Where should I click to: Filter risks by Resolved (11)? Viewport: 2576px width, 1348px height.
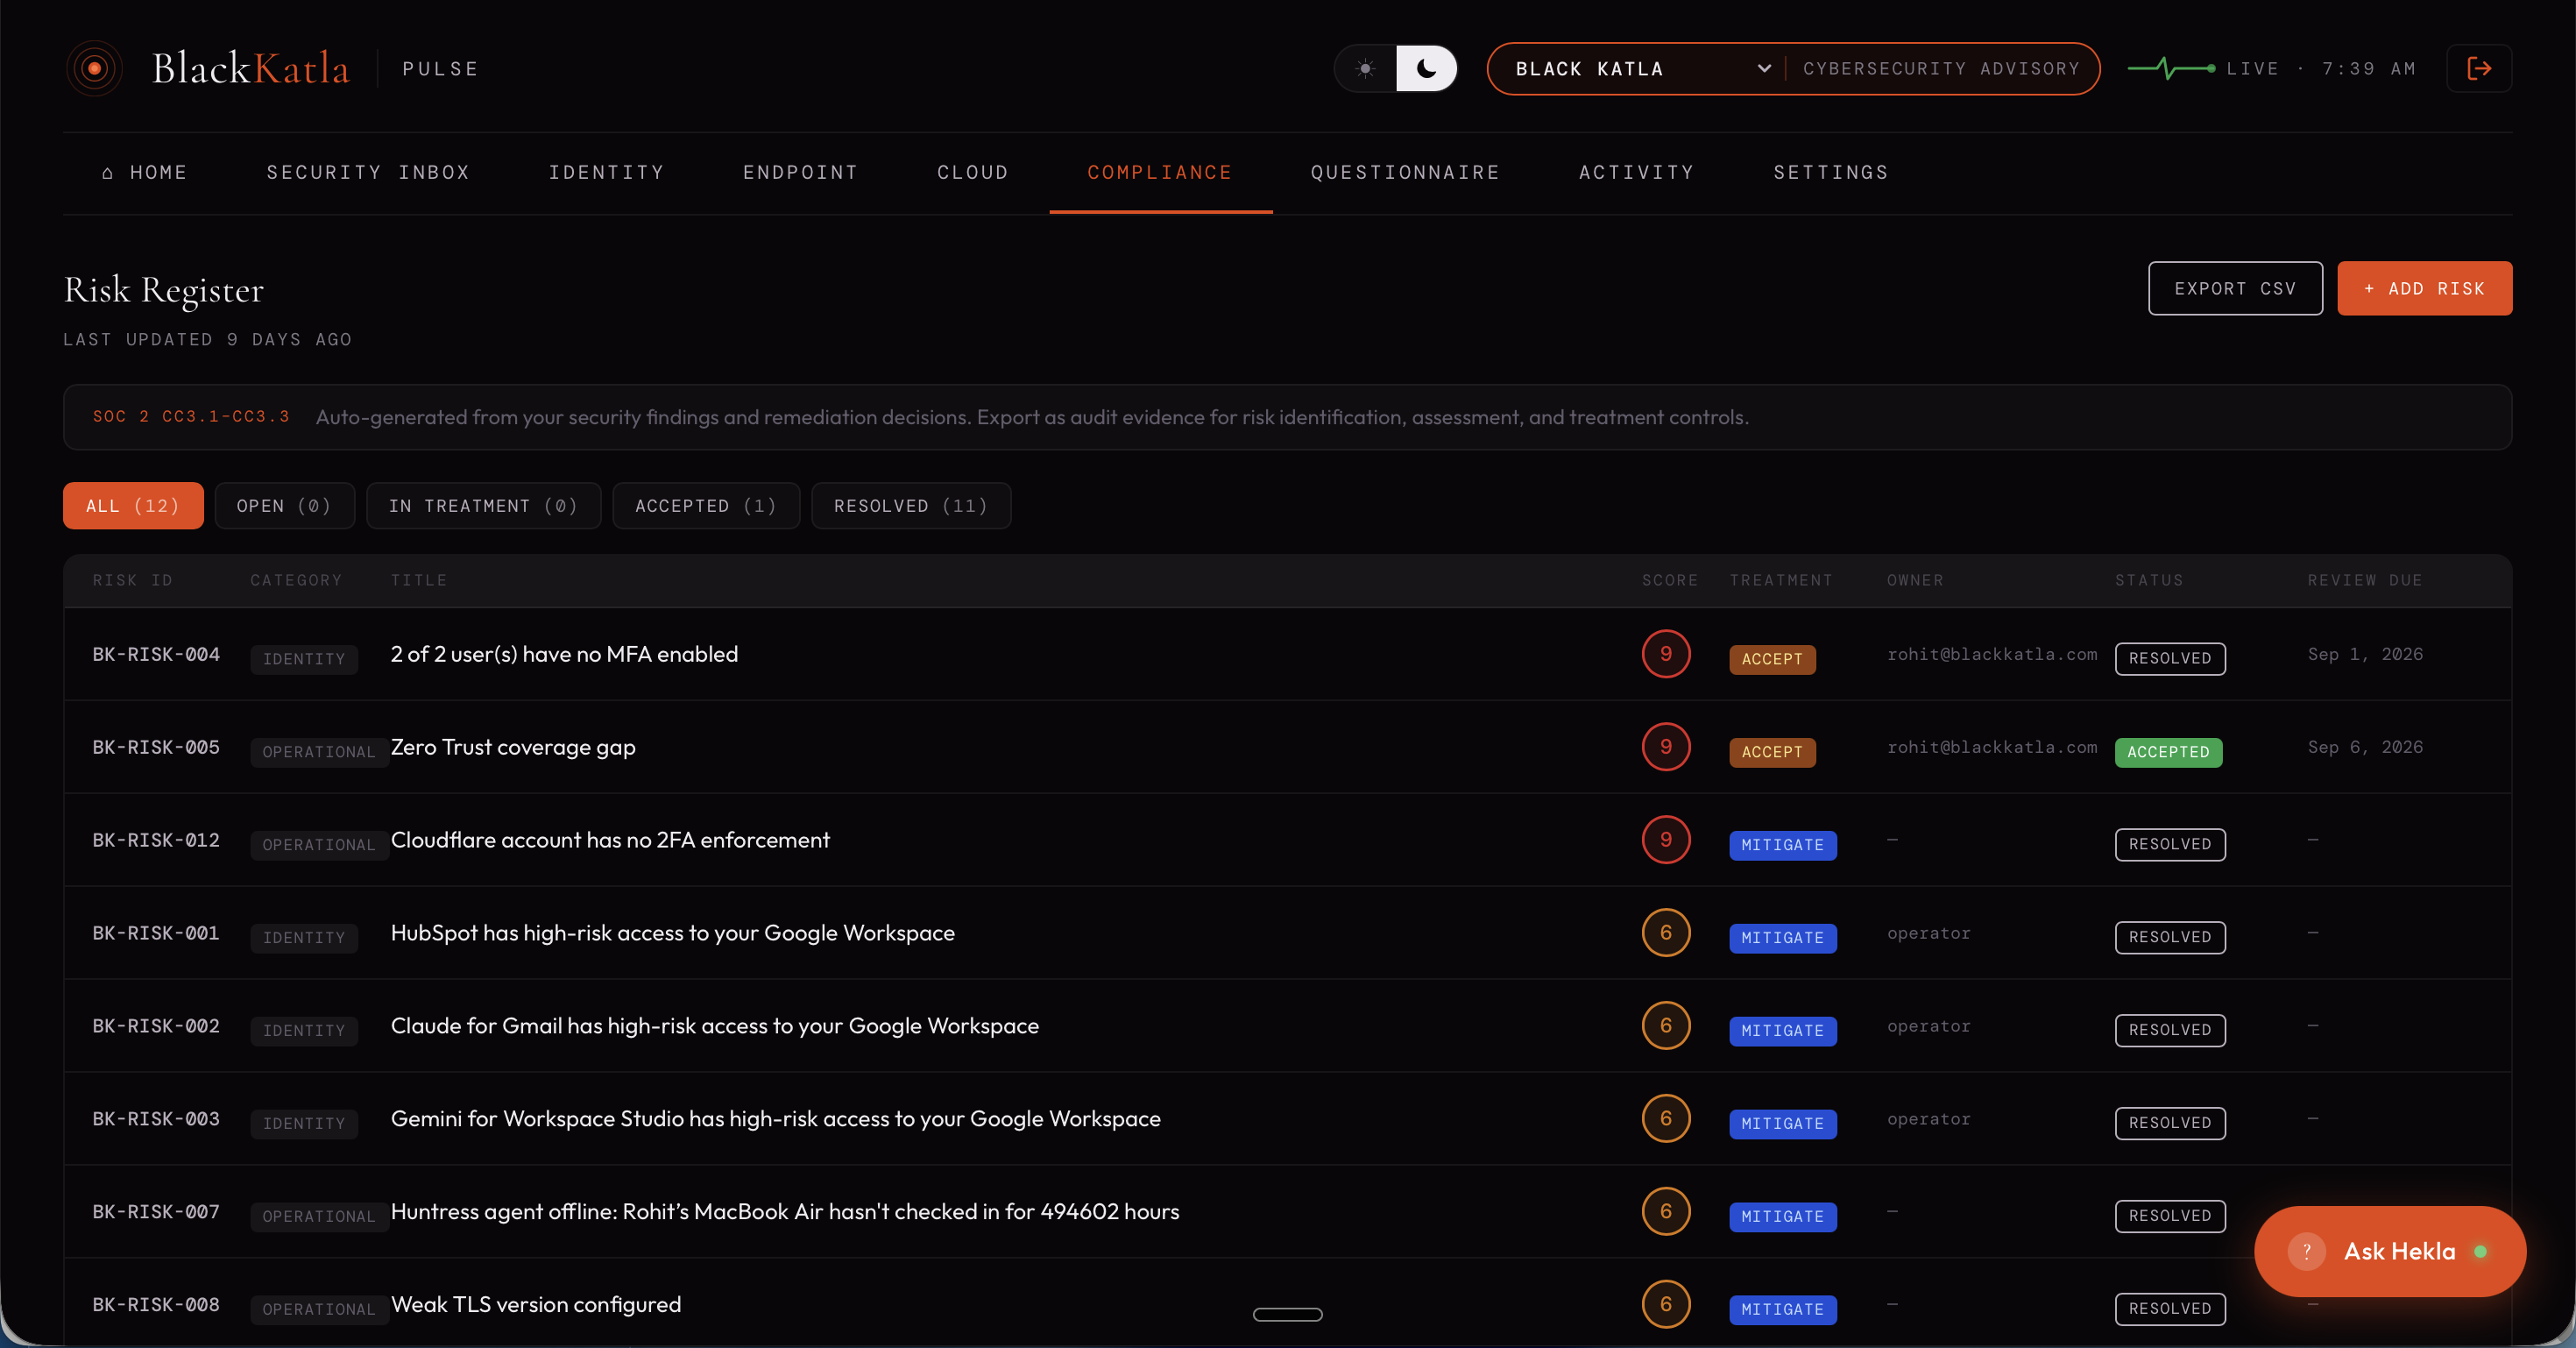pos(911,505)
